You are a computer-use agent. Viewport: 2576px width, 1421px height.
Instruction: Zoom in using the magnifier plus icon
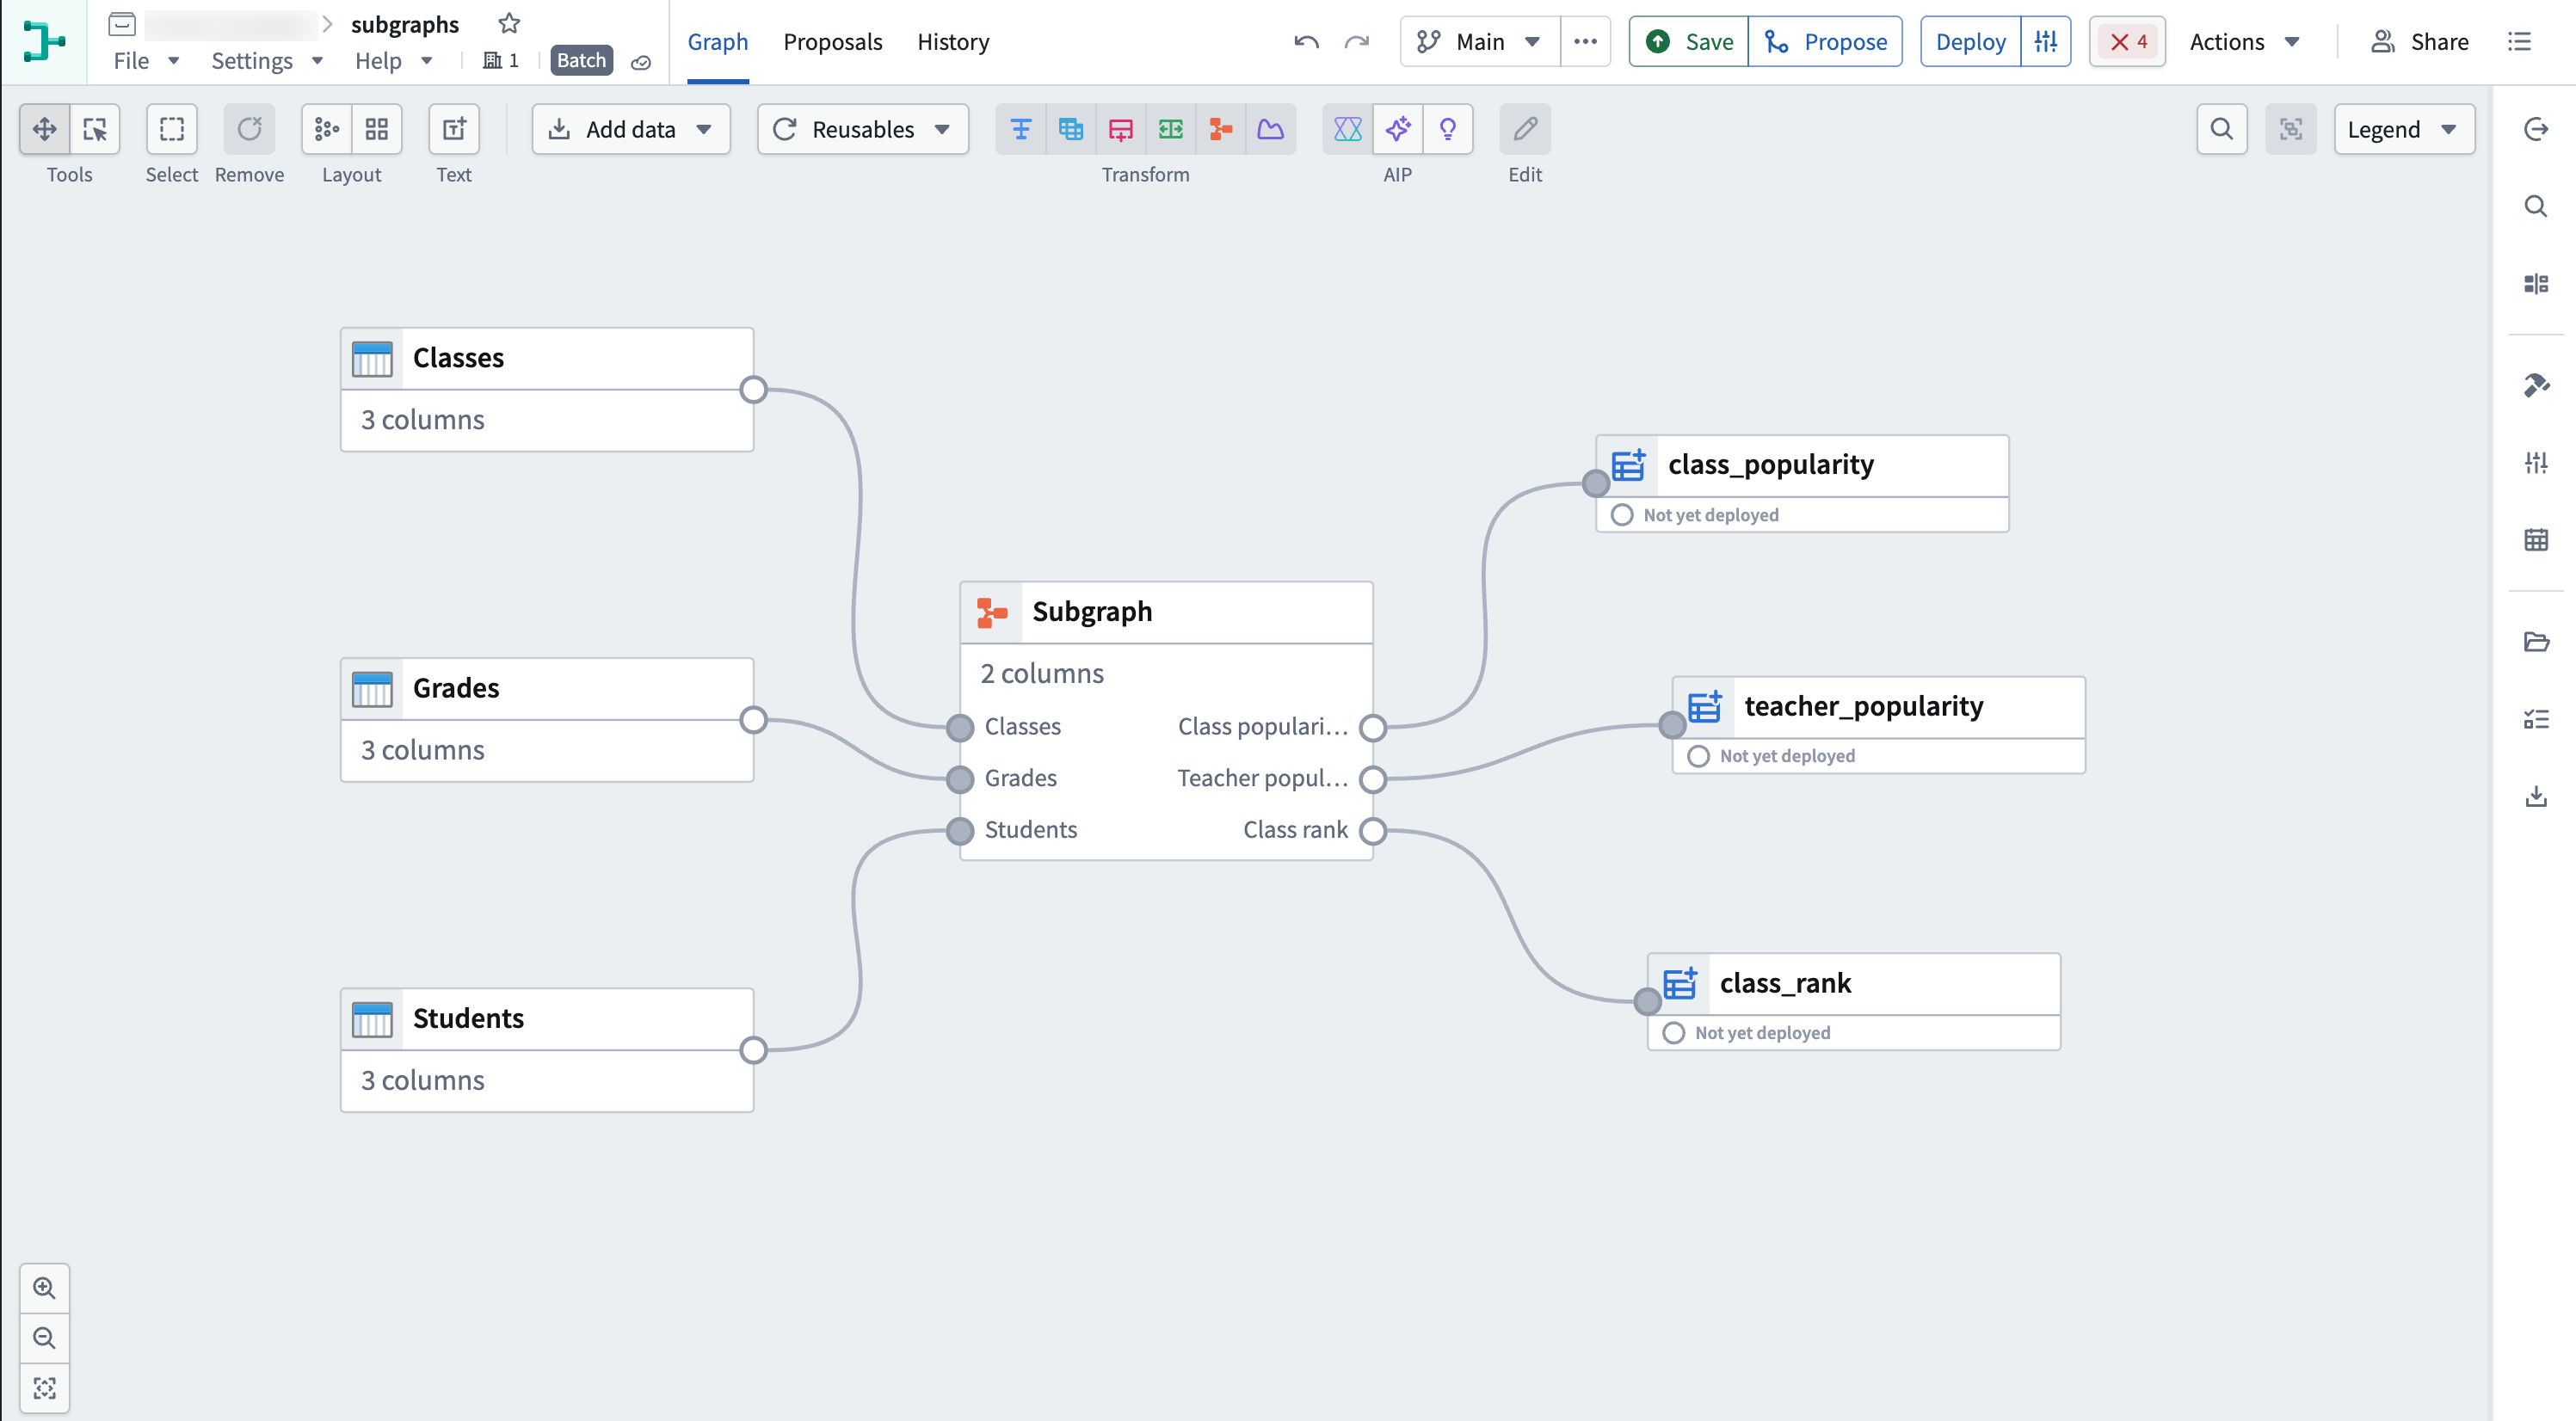(x=44, y=1288)
